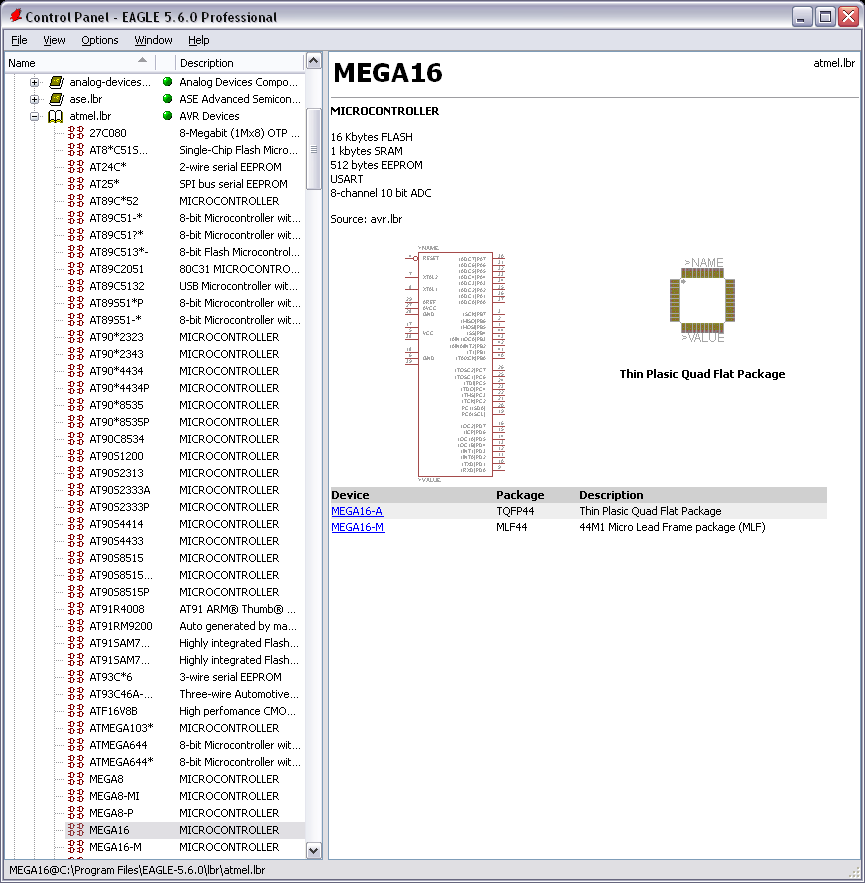Click the device icon beside AT91R4008
The height and width of the screenshot is (883, 865).
tap(75, 609)
